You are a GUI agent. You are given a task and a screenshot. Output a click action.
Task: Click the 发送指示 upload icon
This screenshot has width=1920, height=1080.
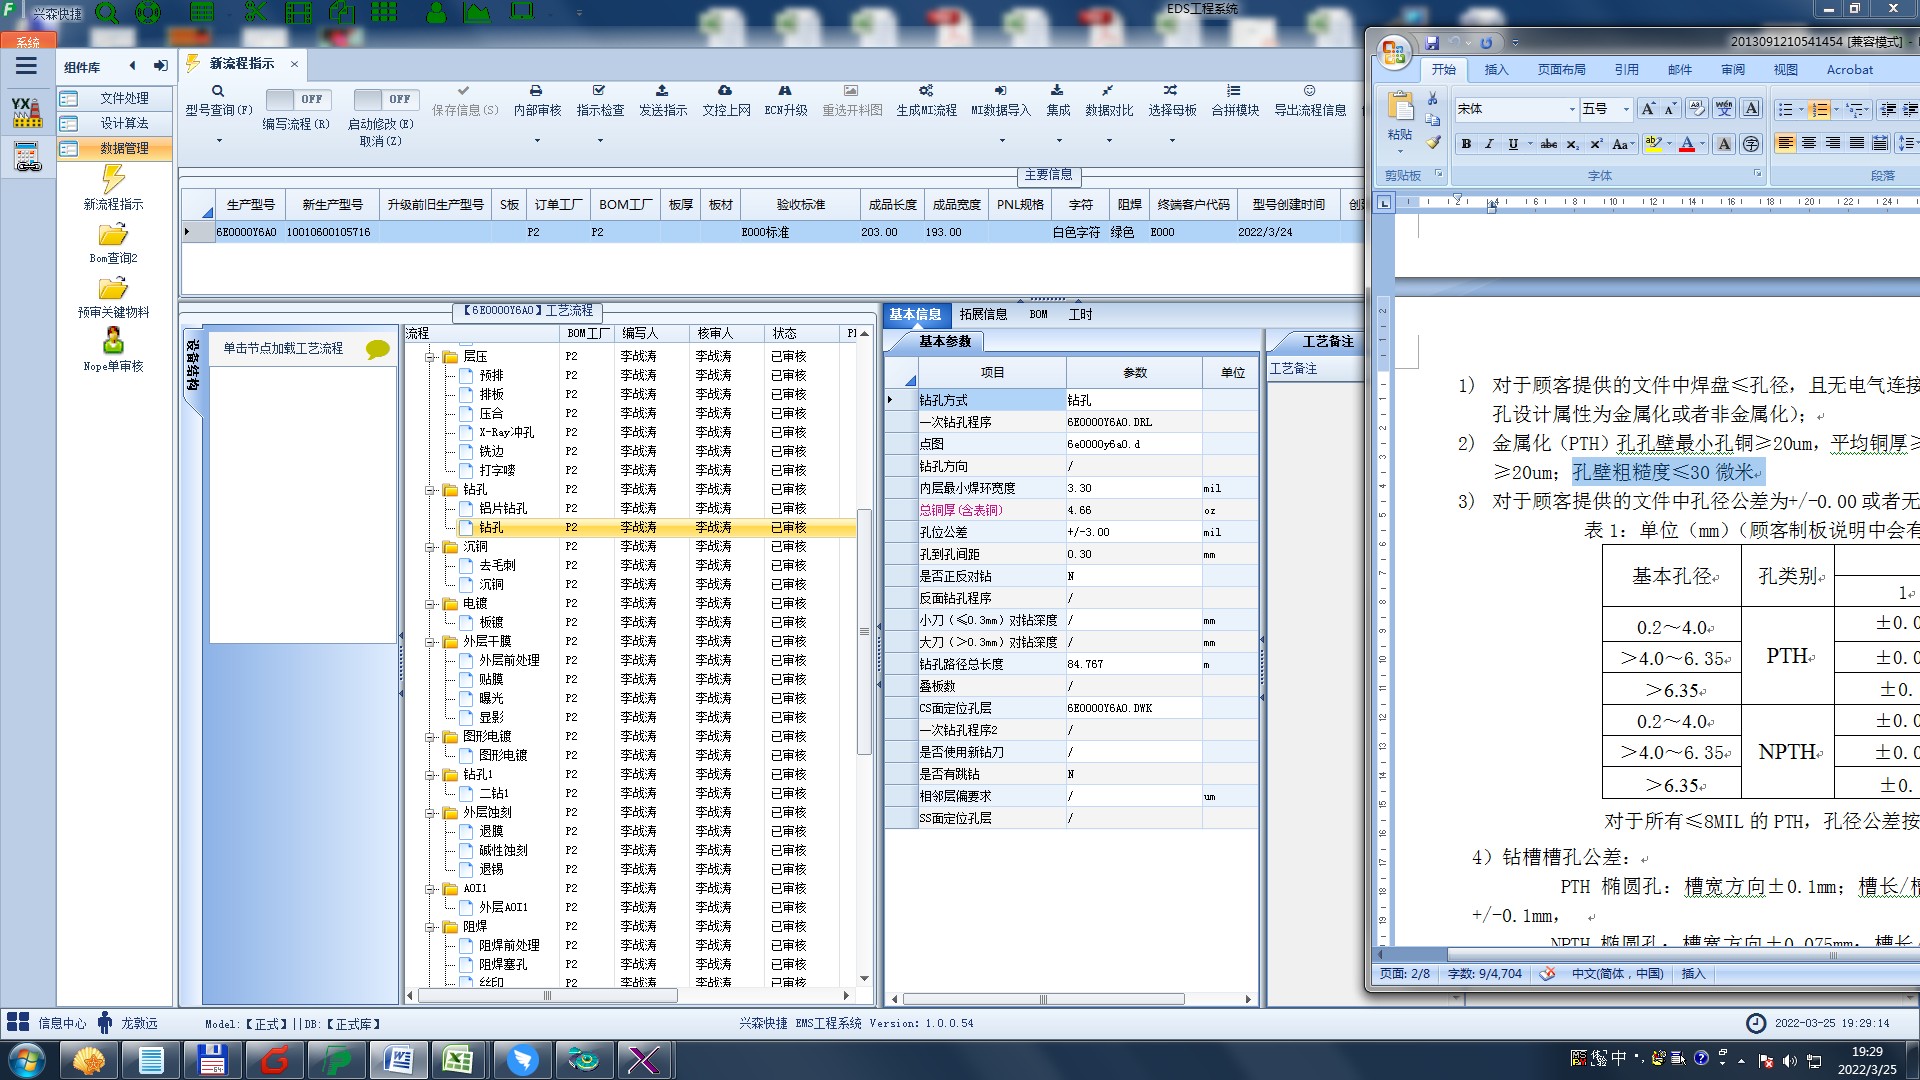[662, 91]
